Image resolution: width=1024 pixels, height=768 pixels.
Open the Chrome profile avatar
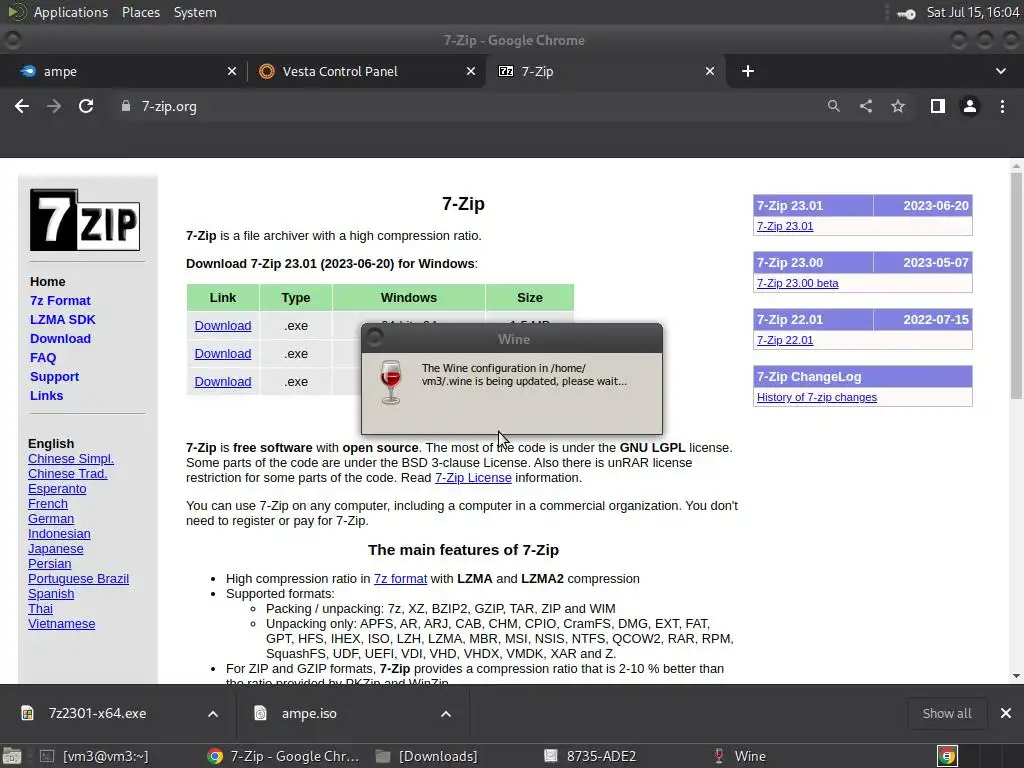[970, 106]
